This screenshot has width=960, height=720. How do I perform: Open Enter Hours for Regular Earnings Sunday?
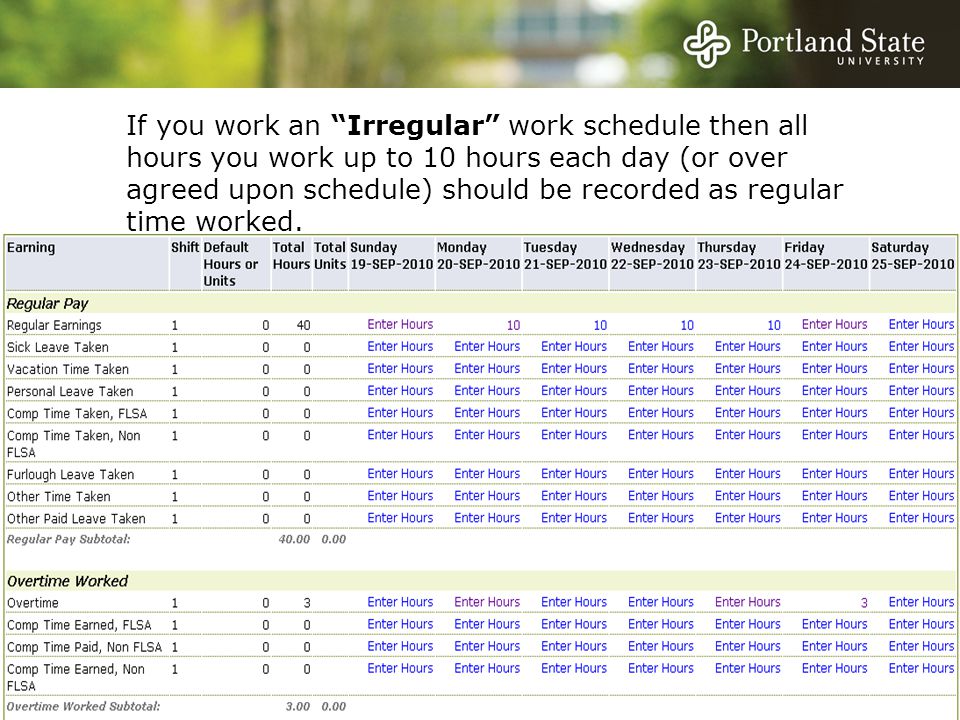coord(400,324)
